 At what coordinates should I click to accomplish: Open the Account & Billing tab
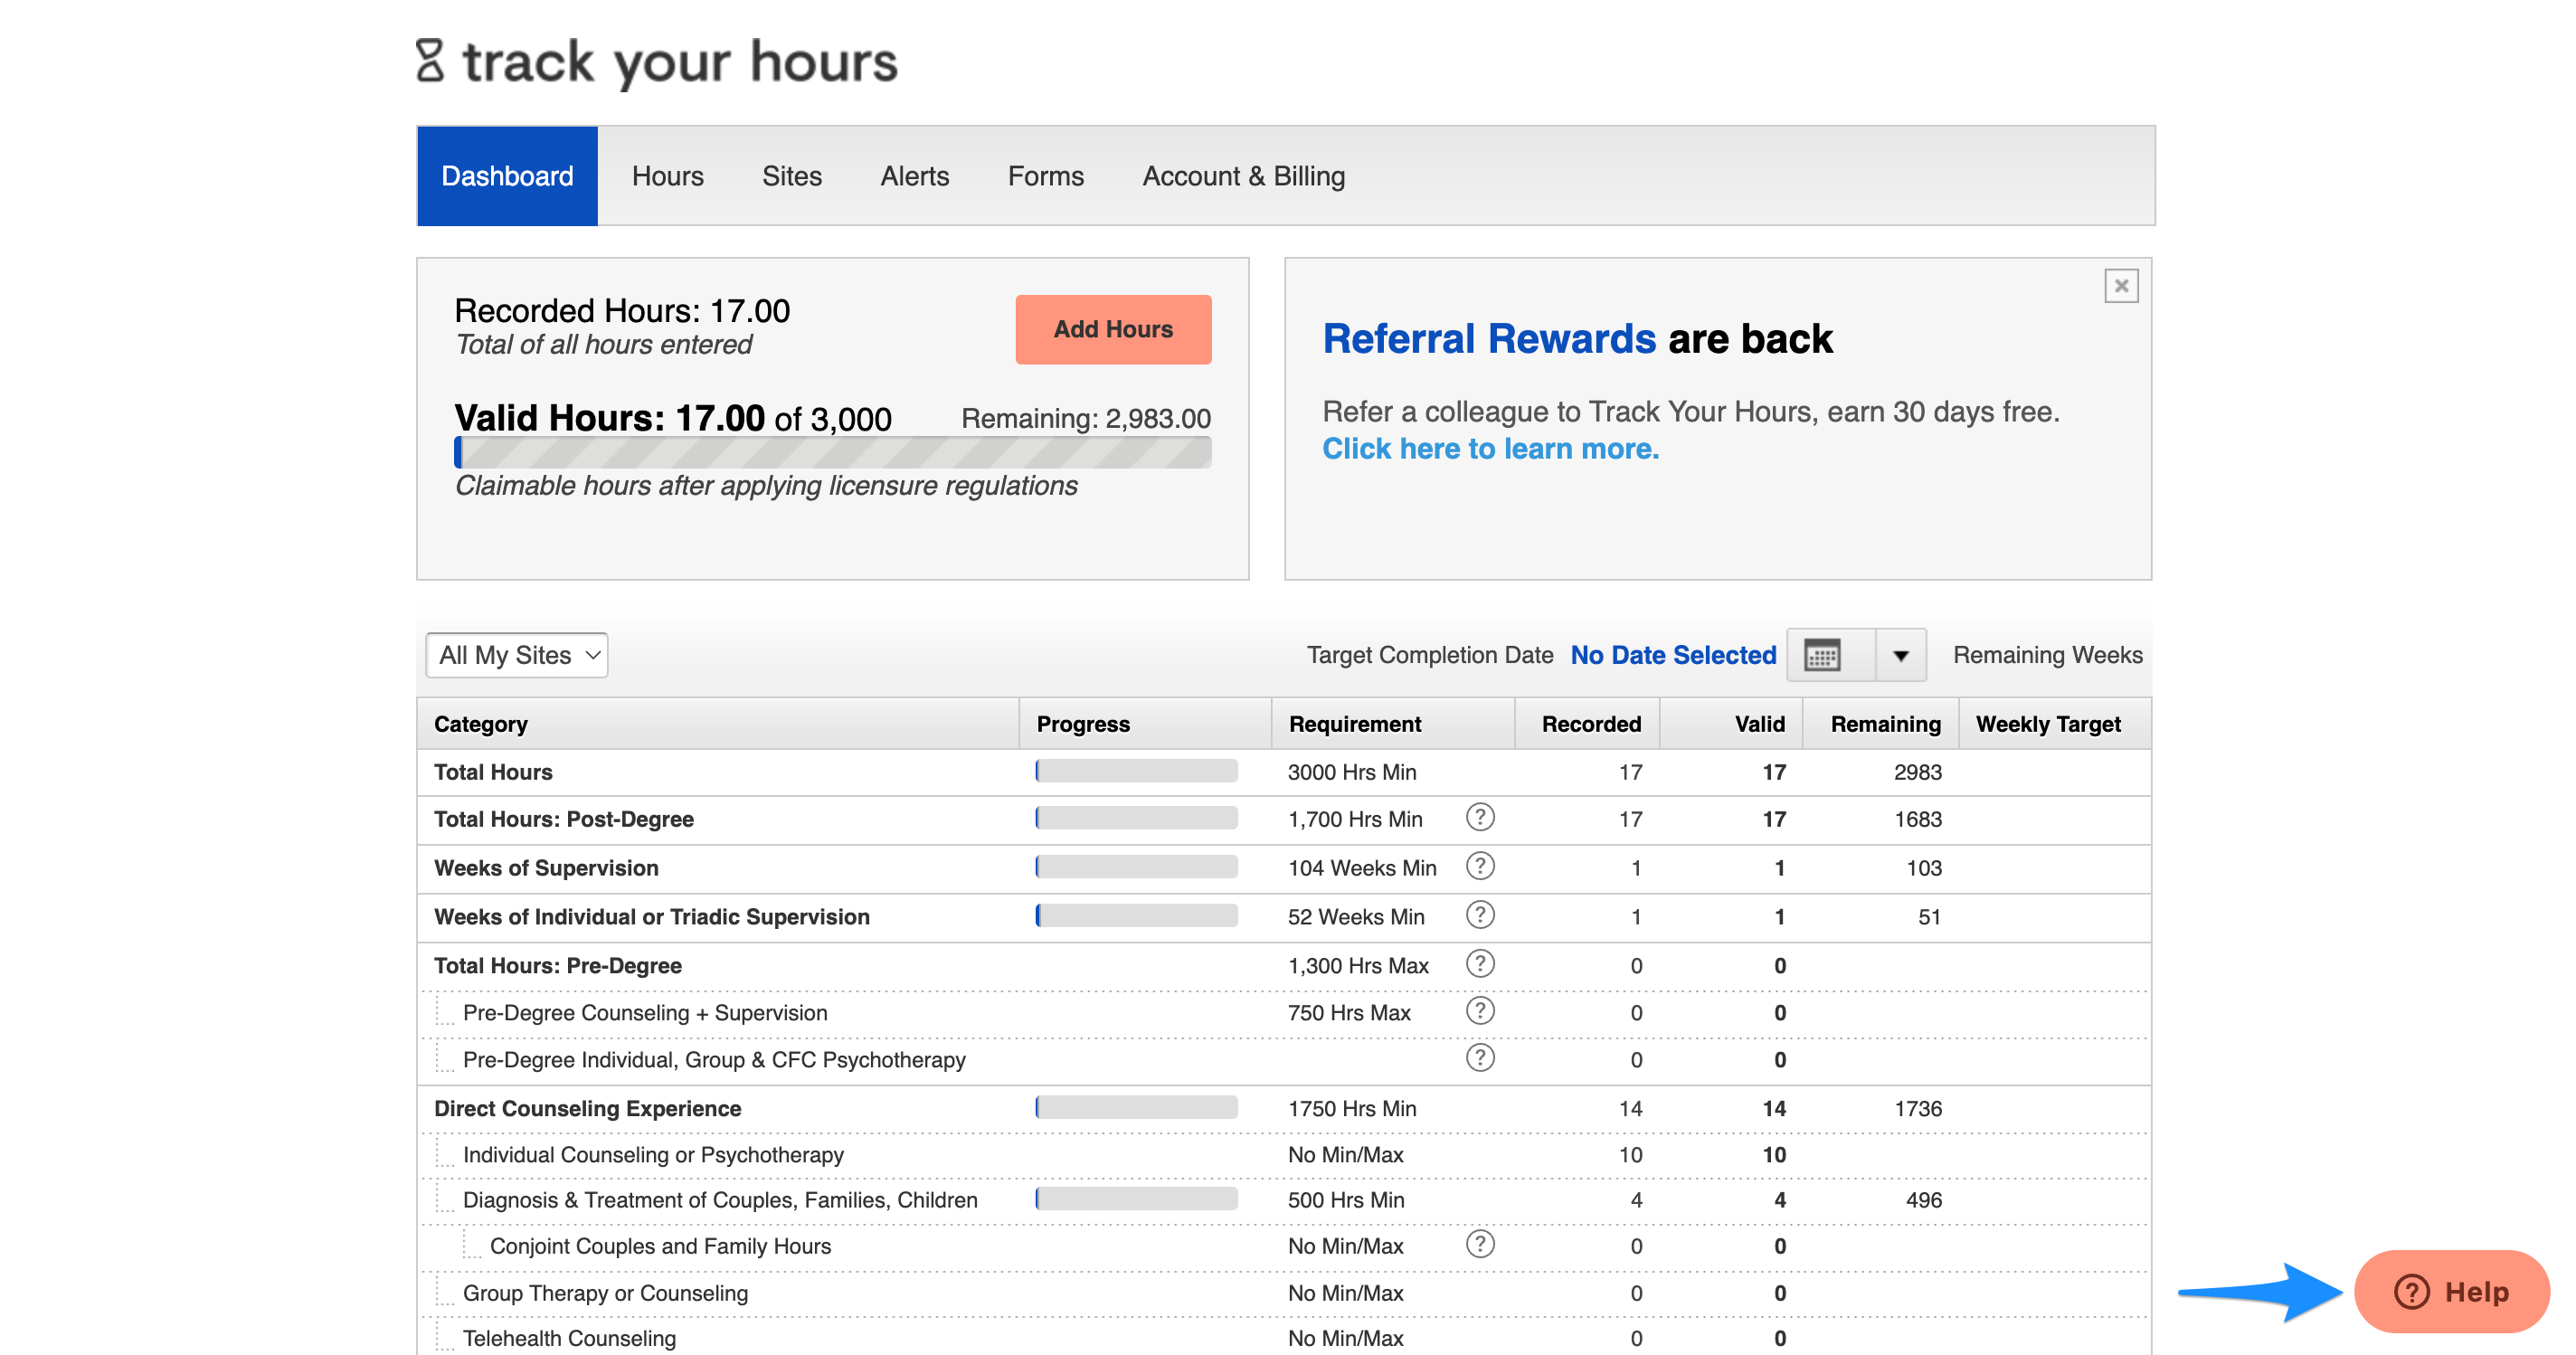[1244, 176]
